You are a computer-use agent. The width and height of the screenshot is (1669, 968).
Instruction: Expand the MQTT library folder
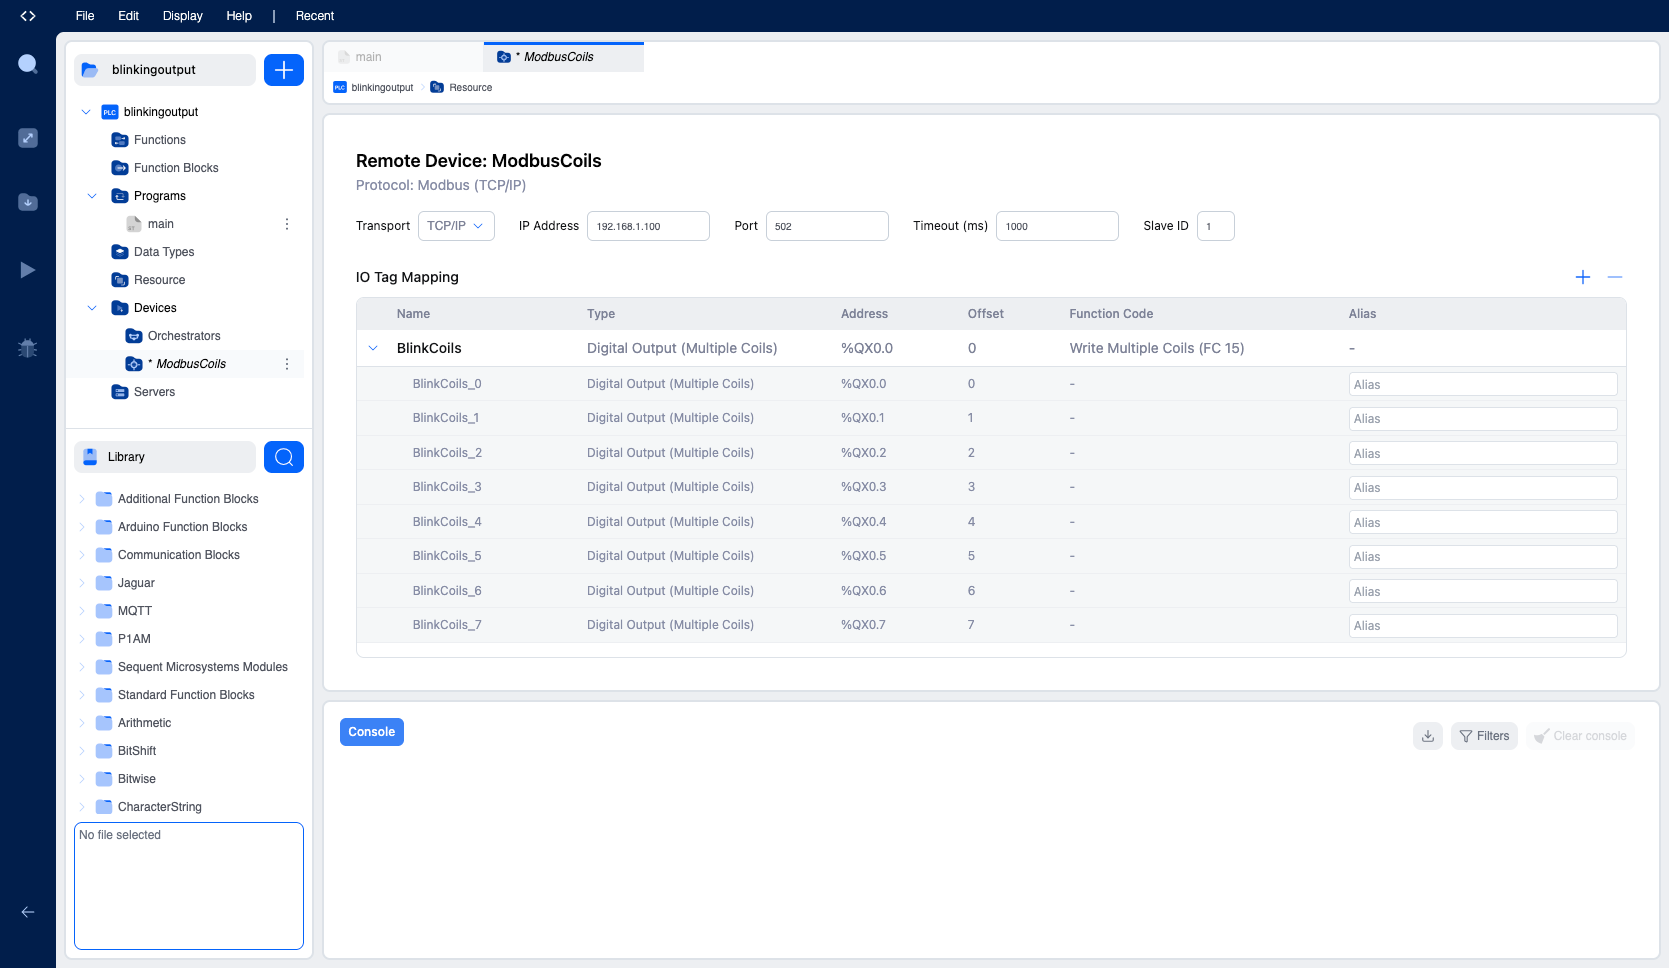point(82,611)
